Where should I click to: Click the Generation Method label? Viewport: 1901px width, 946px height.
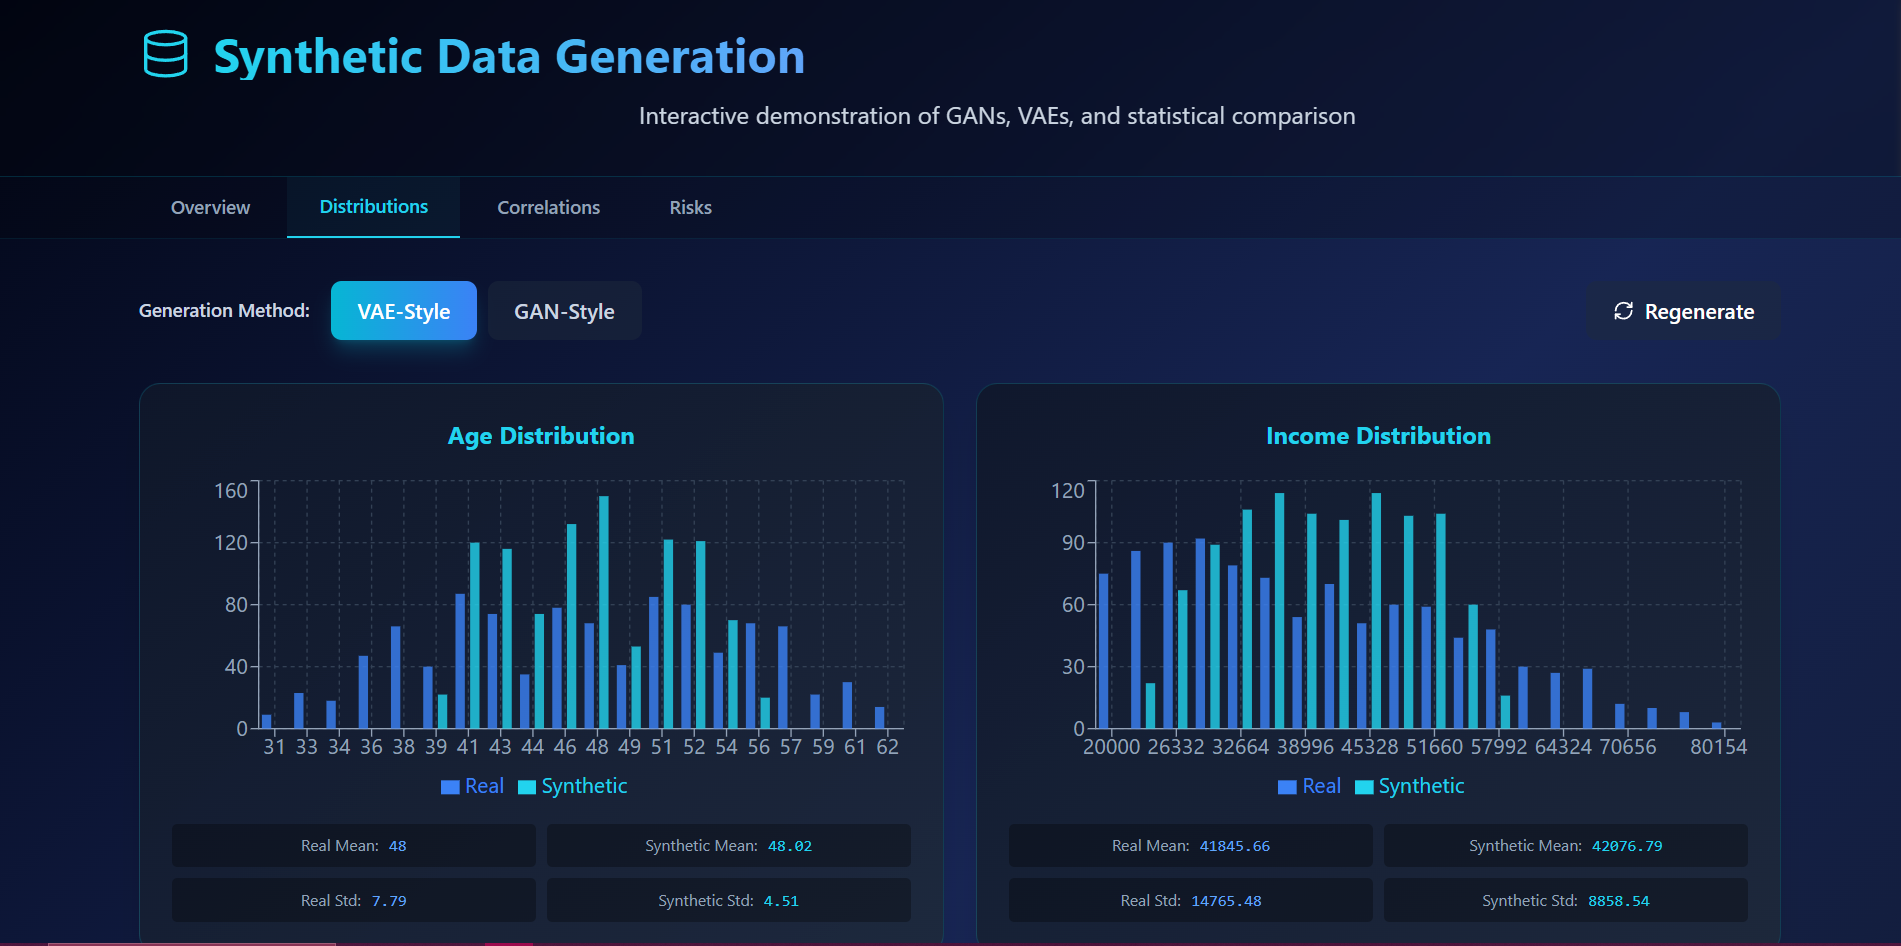pos(224,311)
